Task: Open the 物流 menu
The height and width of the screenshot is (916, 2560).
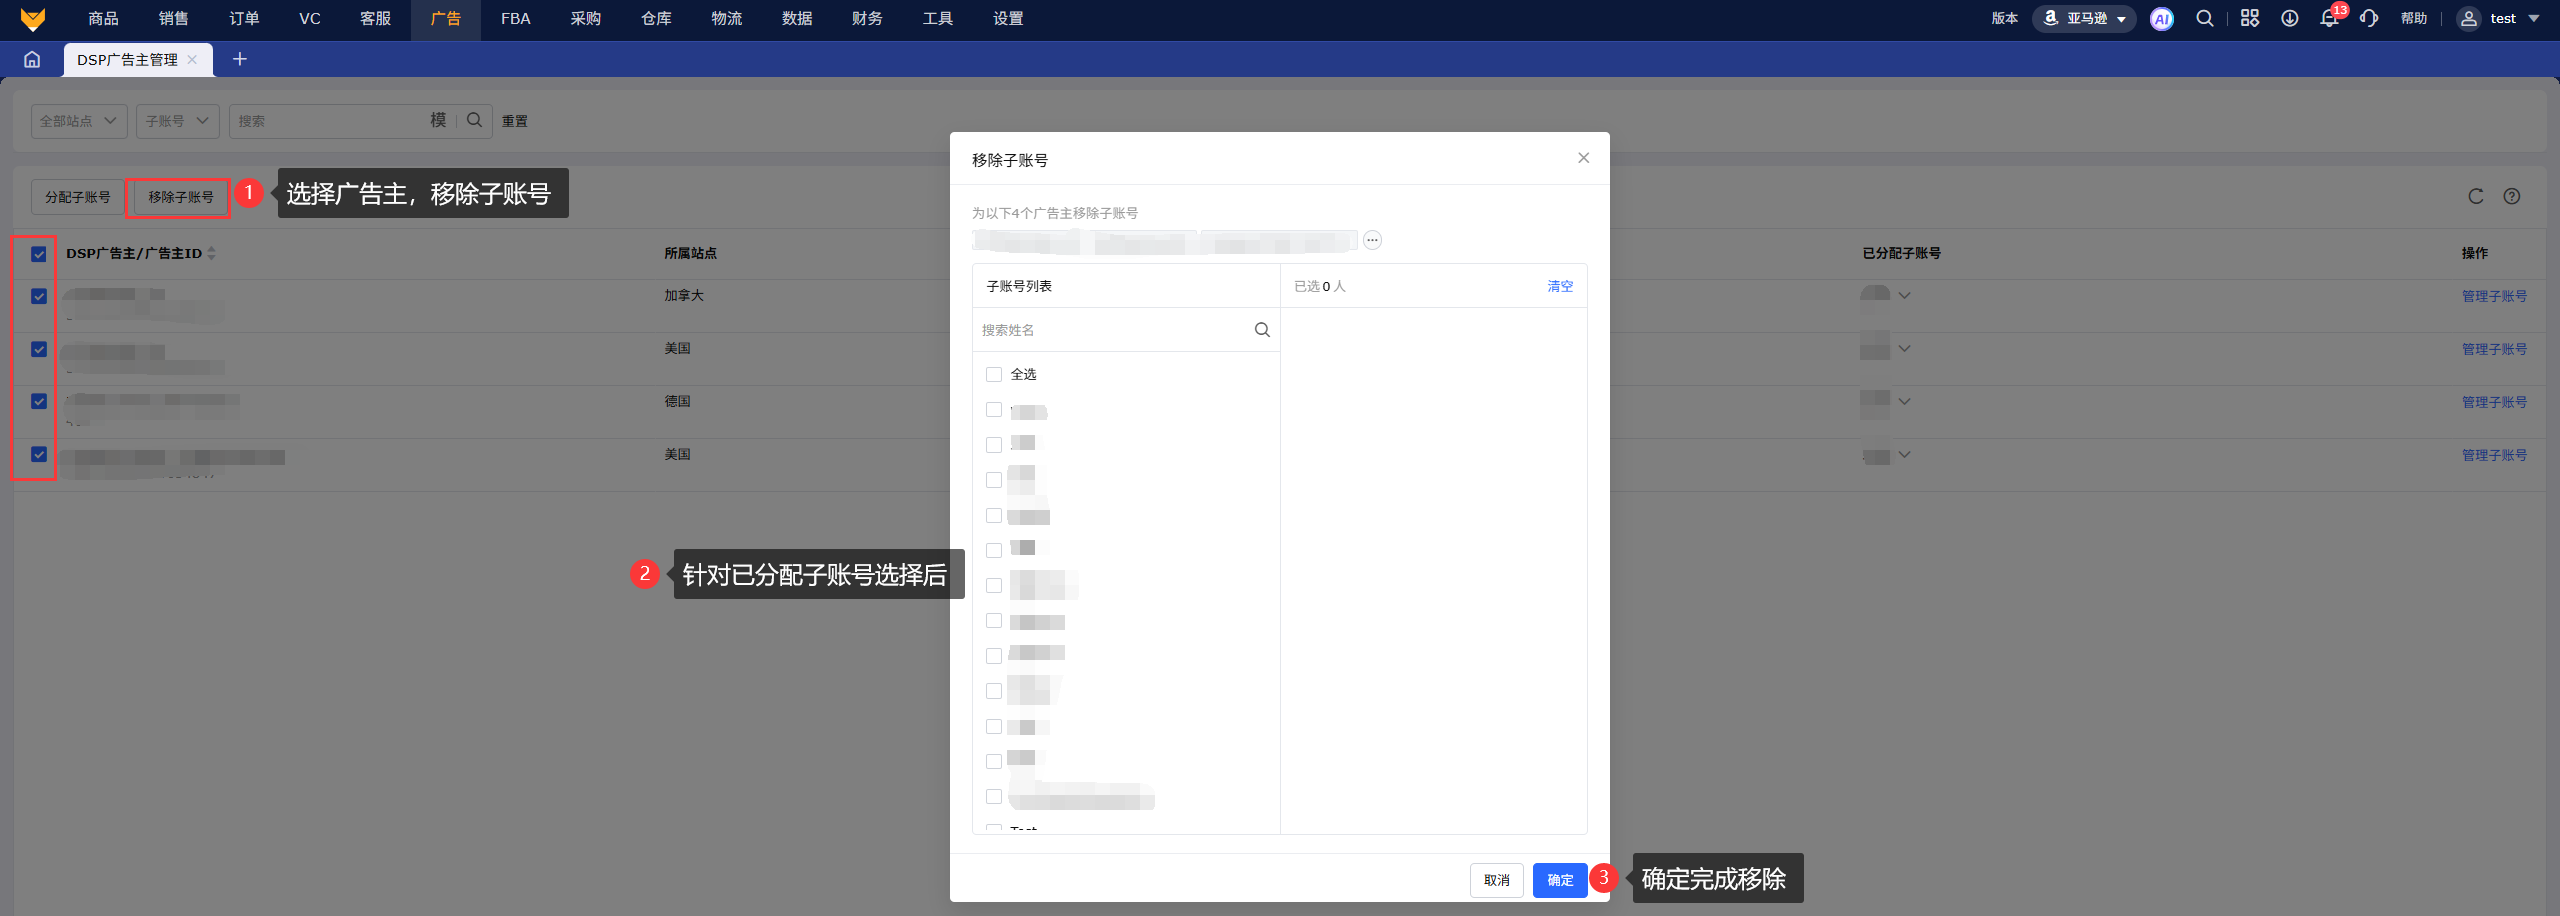Action: [x=727, y=19]
